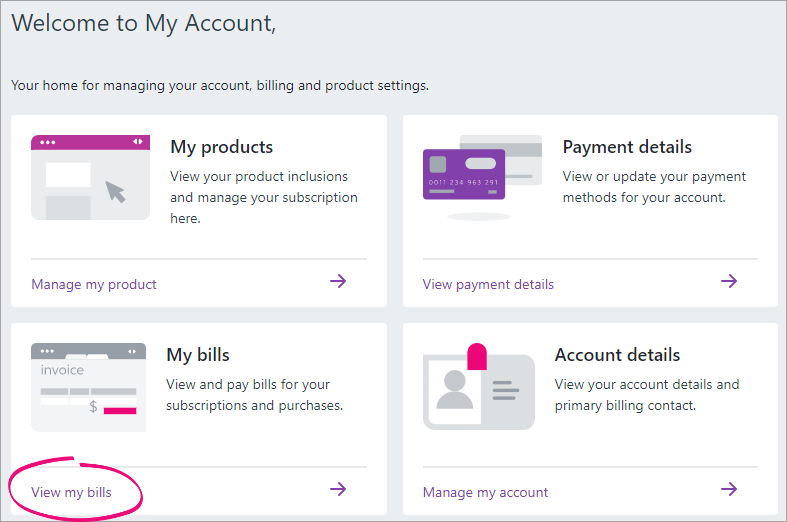Viewport: 787px width, 522px height.
Task: Click the My products browser window illustration
Action: click(x=90, y=177)
